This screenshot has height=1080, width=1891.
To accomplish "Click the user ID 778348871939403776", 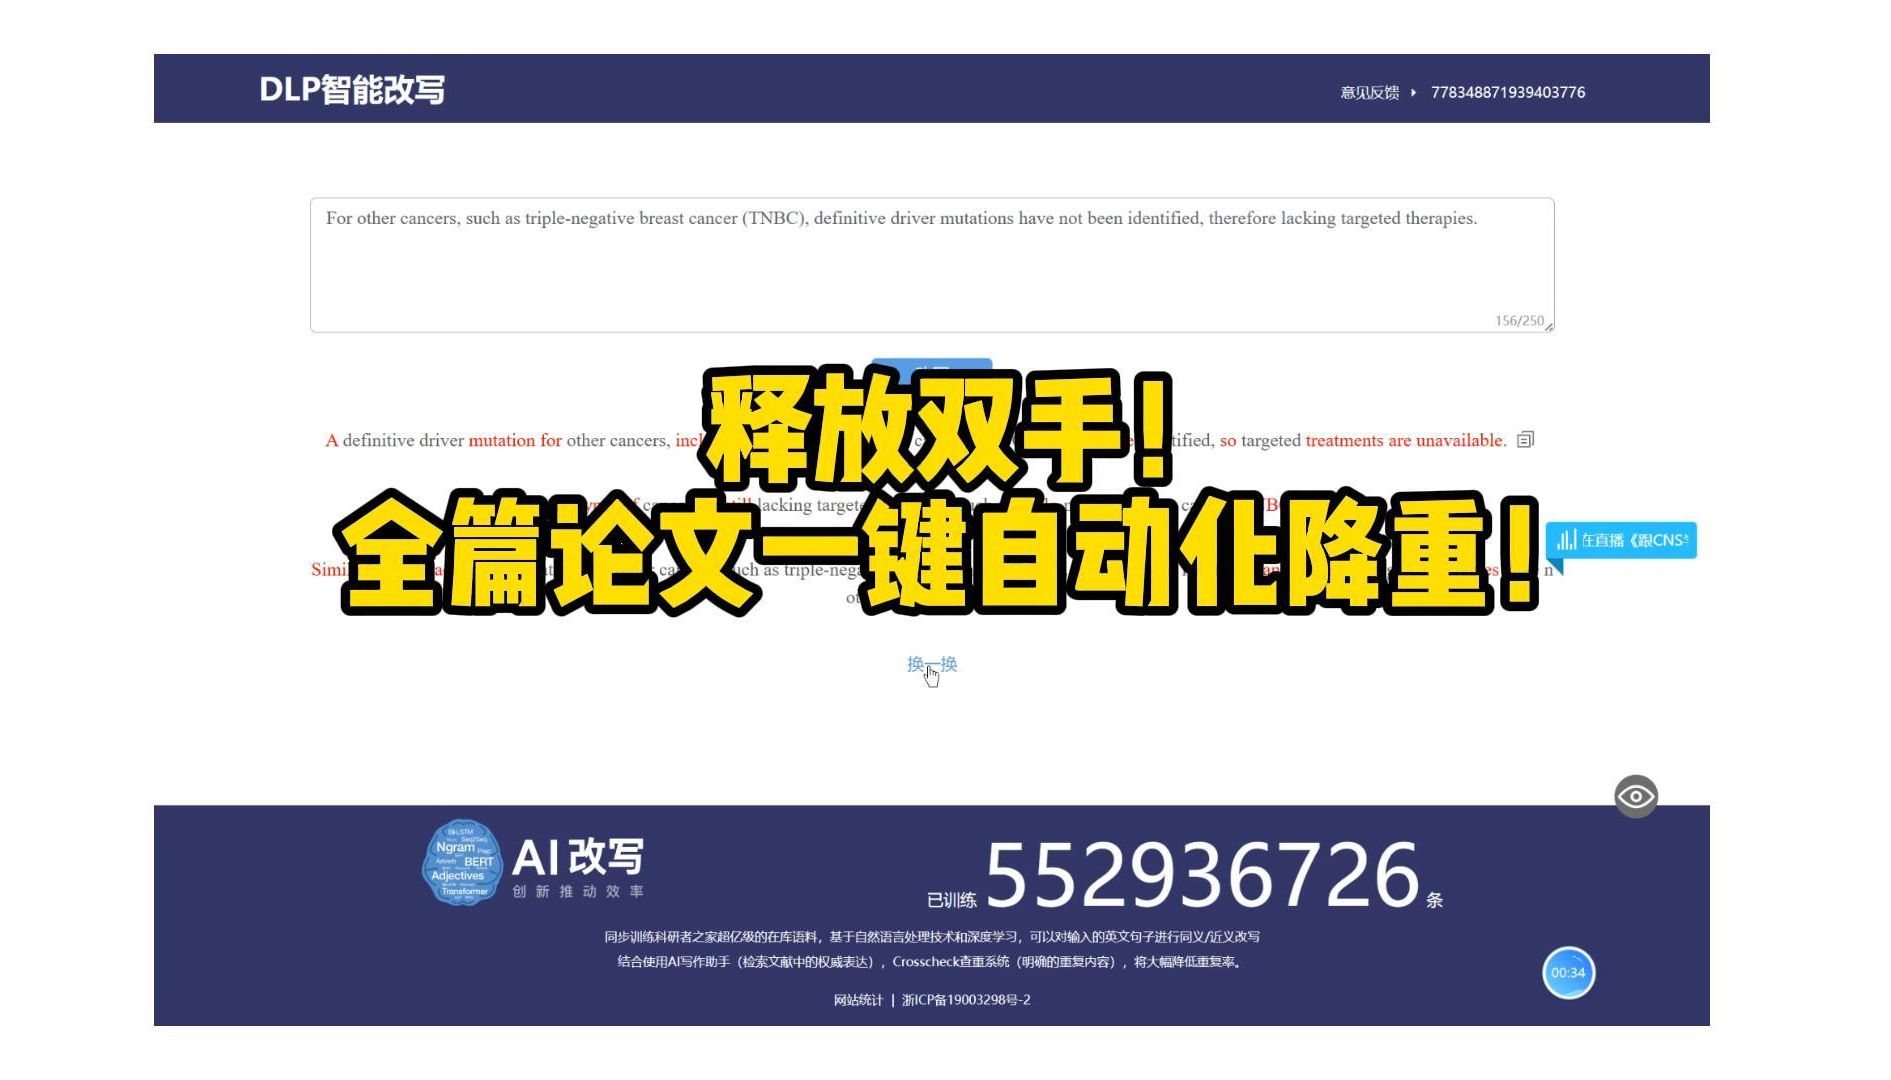I will click(1507, 92).
